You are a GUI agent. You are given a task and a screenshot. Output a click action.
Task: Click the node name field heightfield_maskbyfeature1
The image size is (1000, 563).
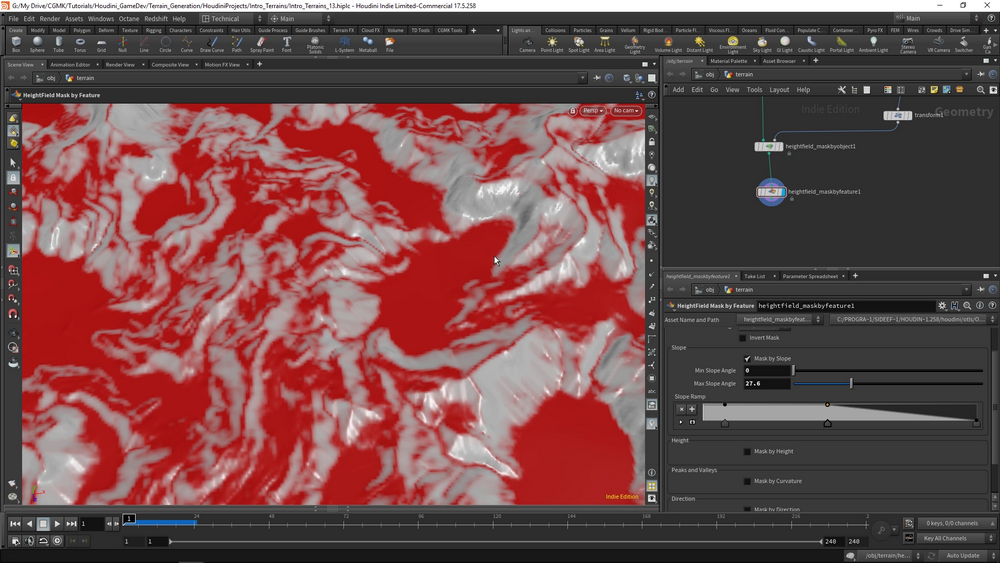pos(845,306)
